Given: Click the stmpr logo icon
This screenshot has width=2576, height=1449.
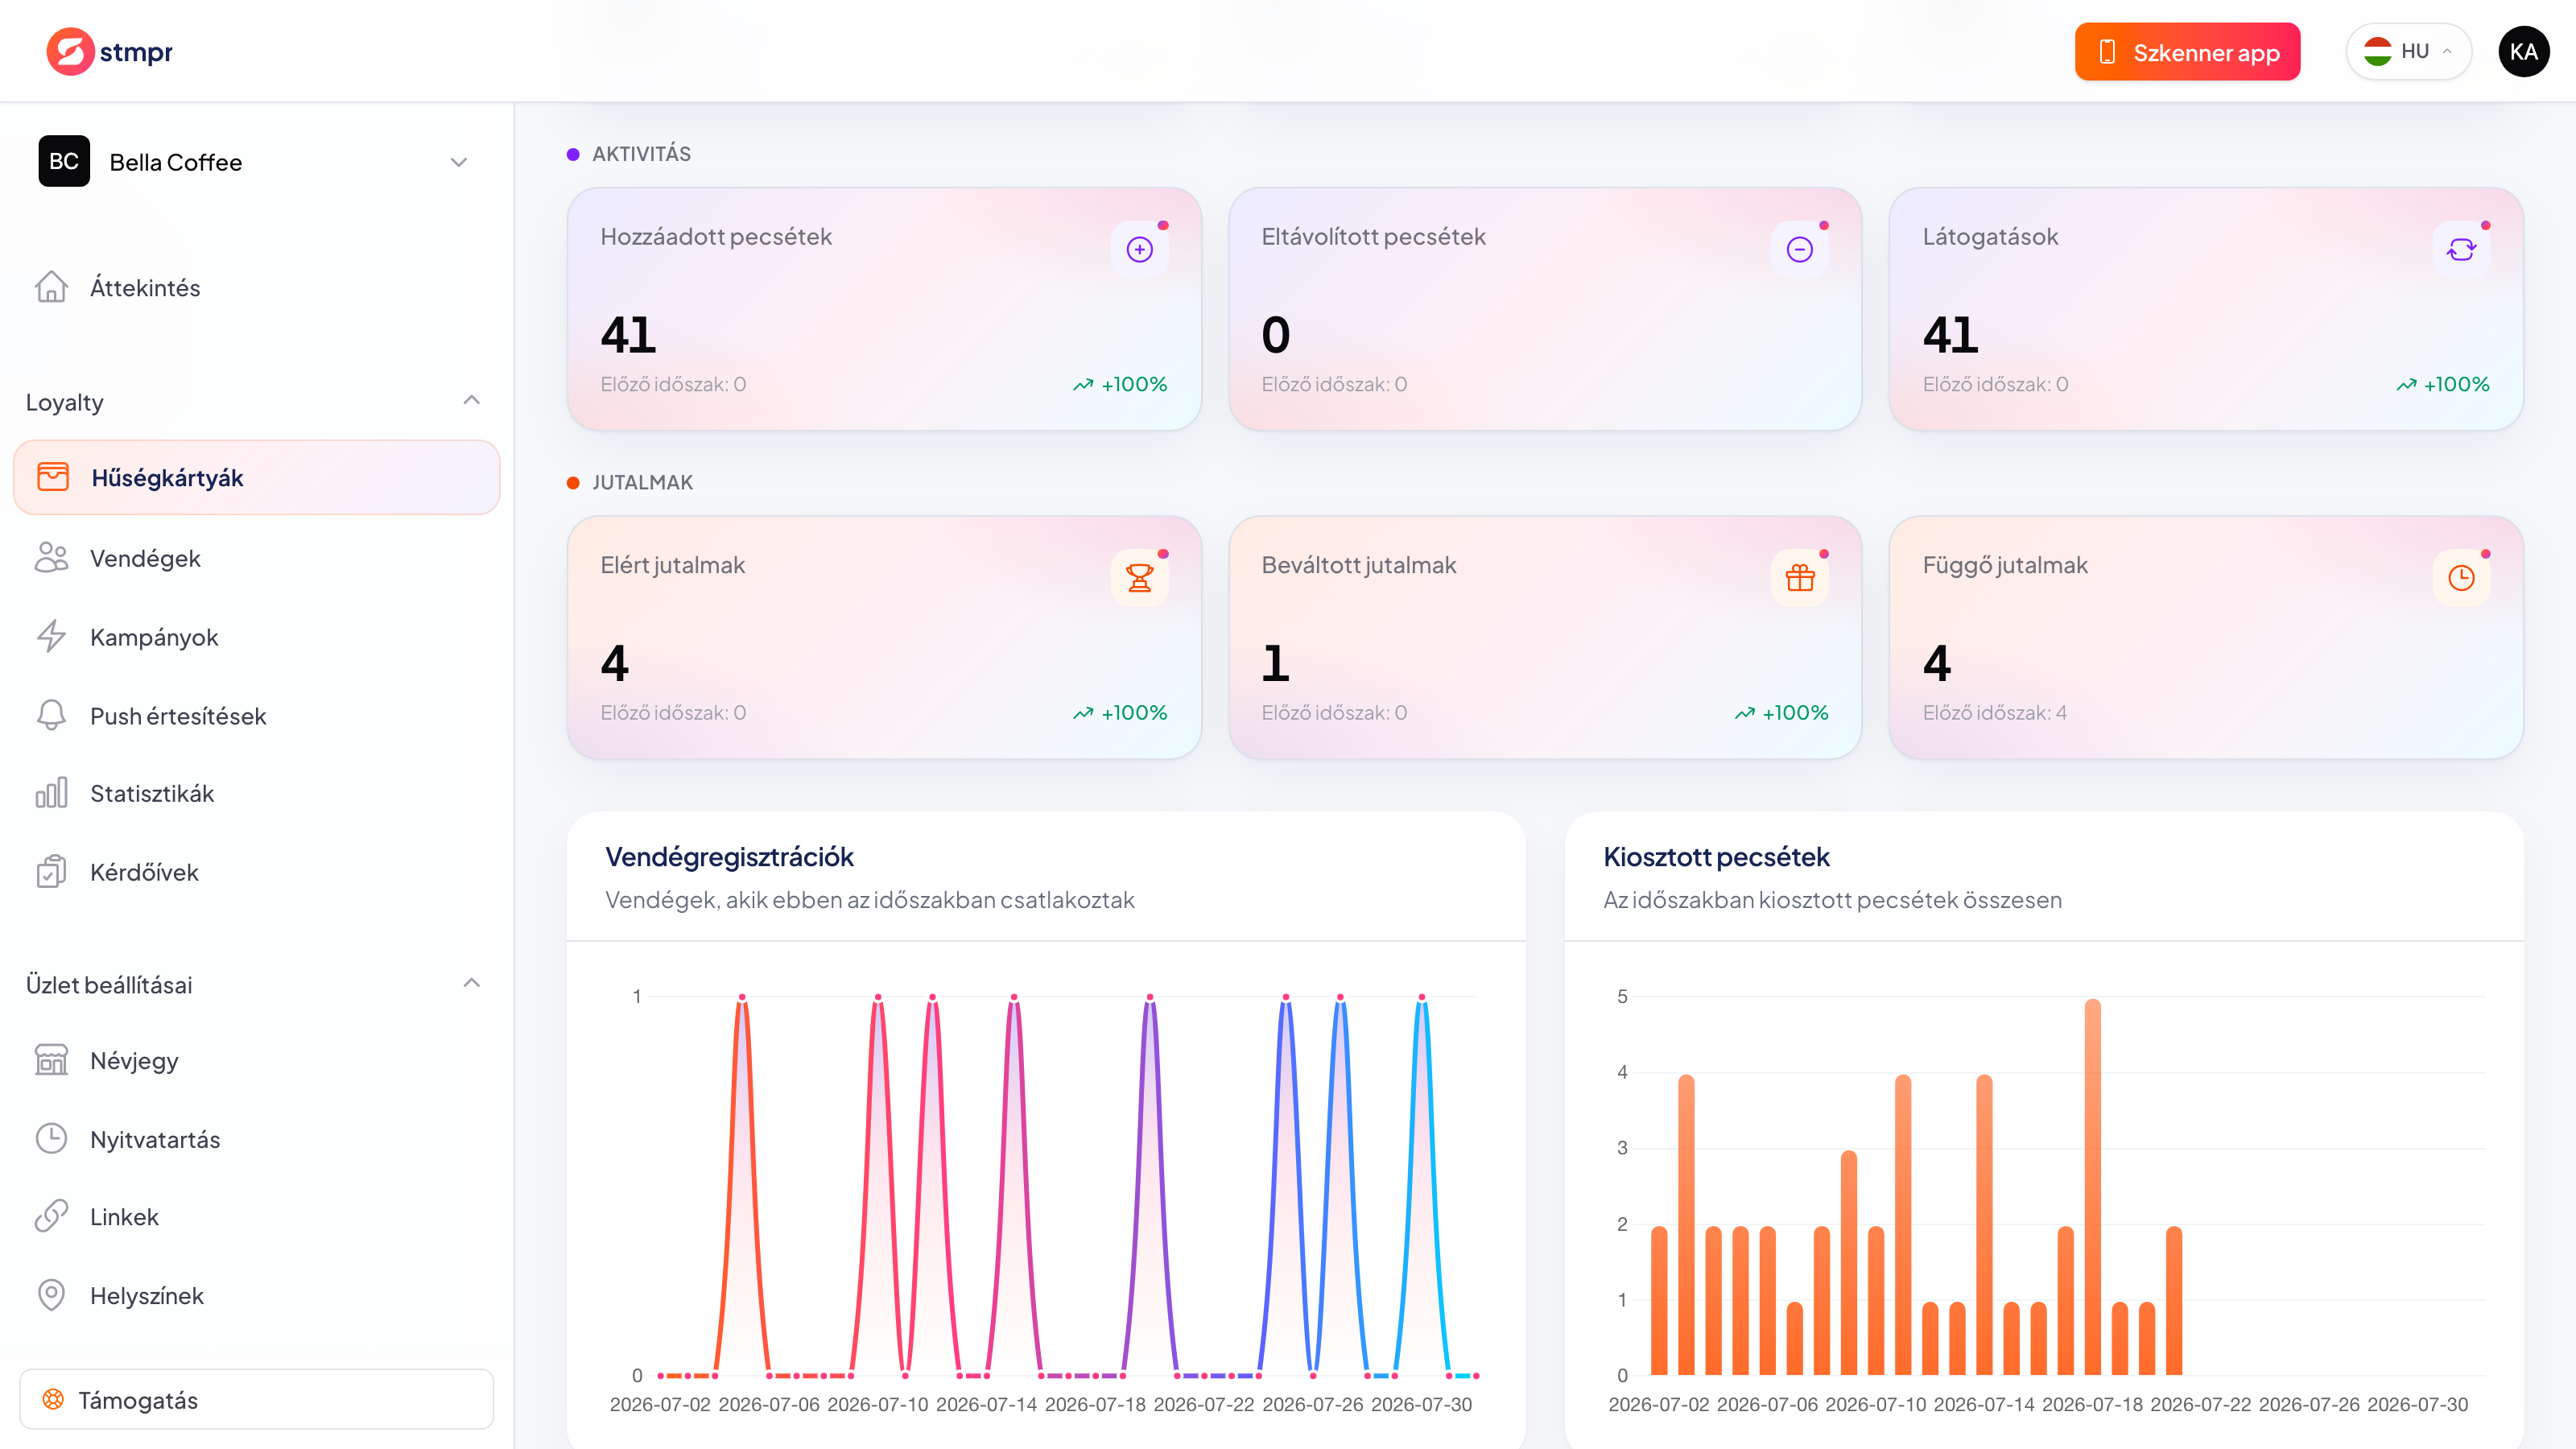Looking at the screenshot, I should click(x=70, y=51).
